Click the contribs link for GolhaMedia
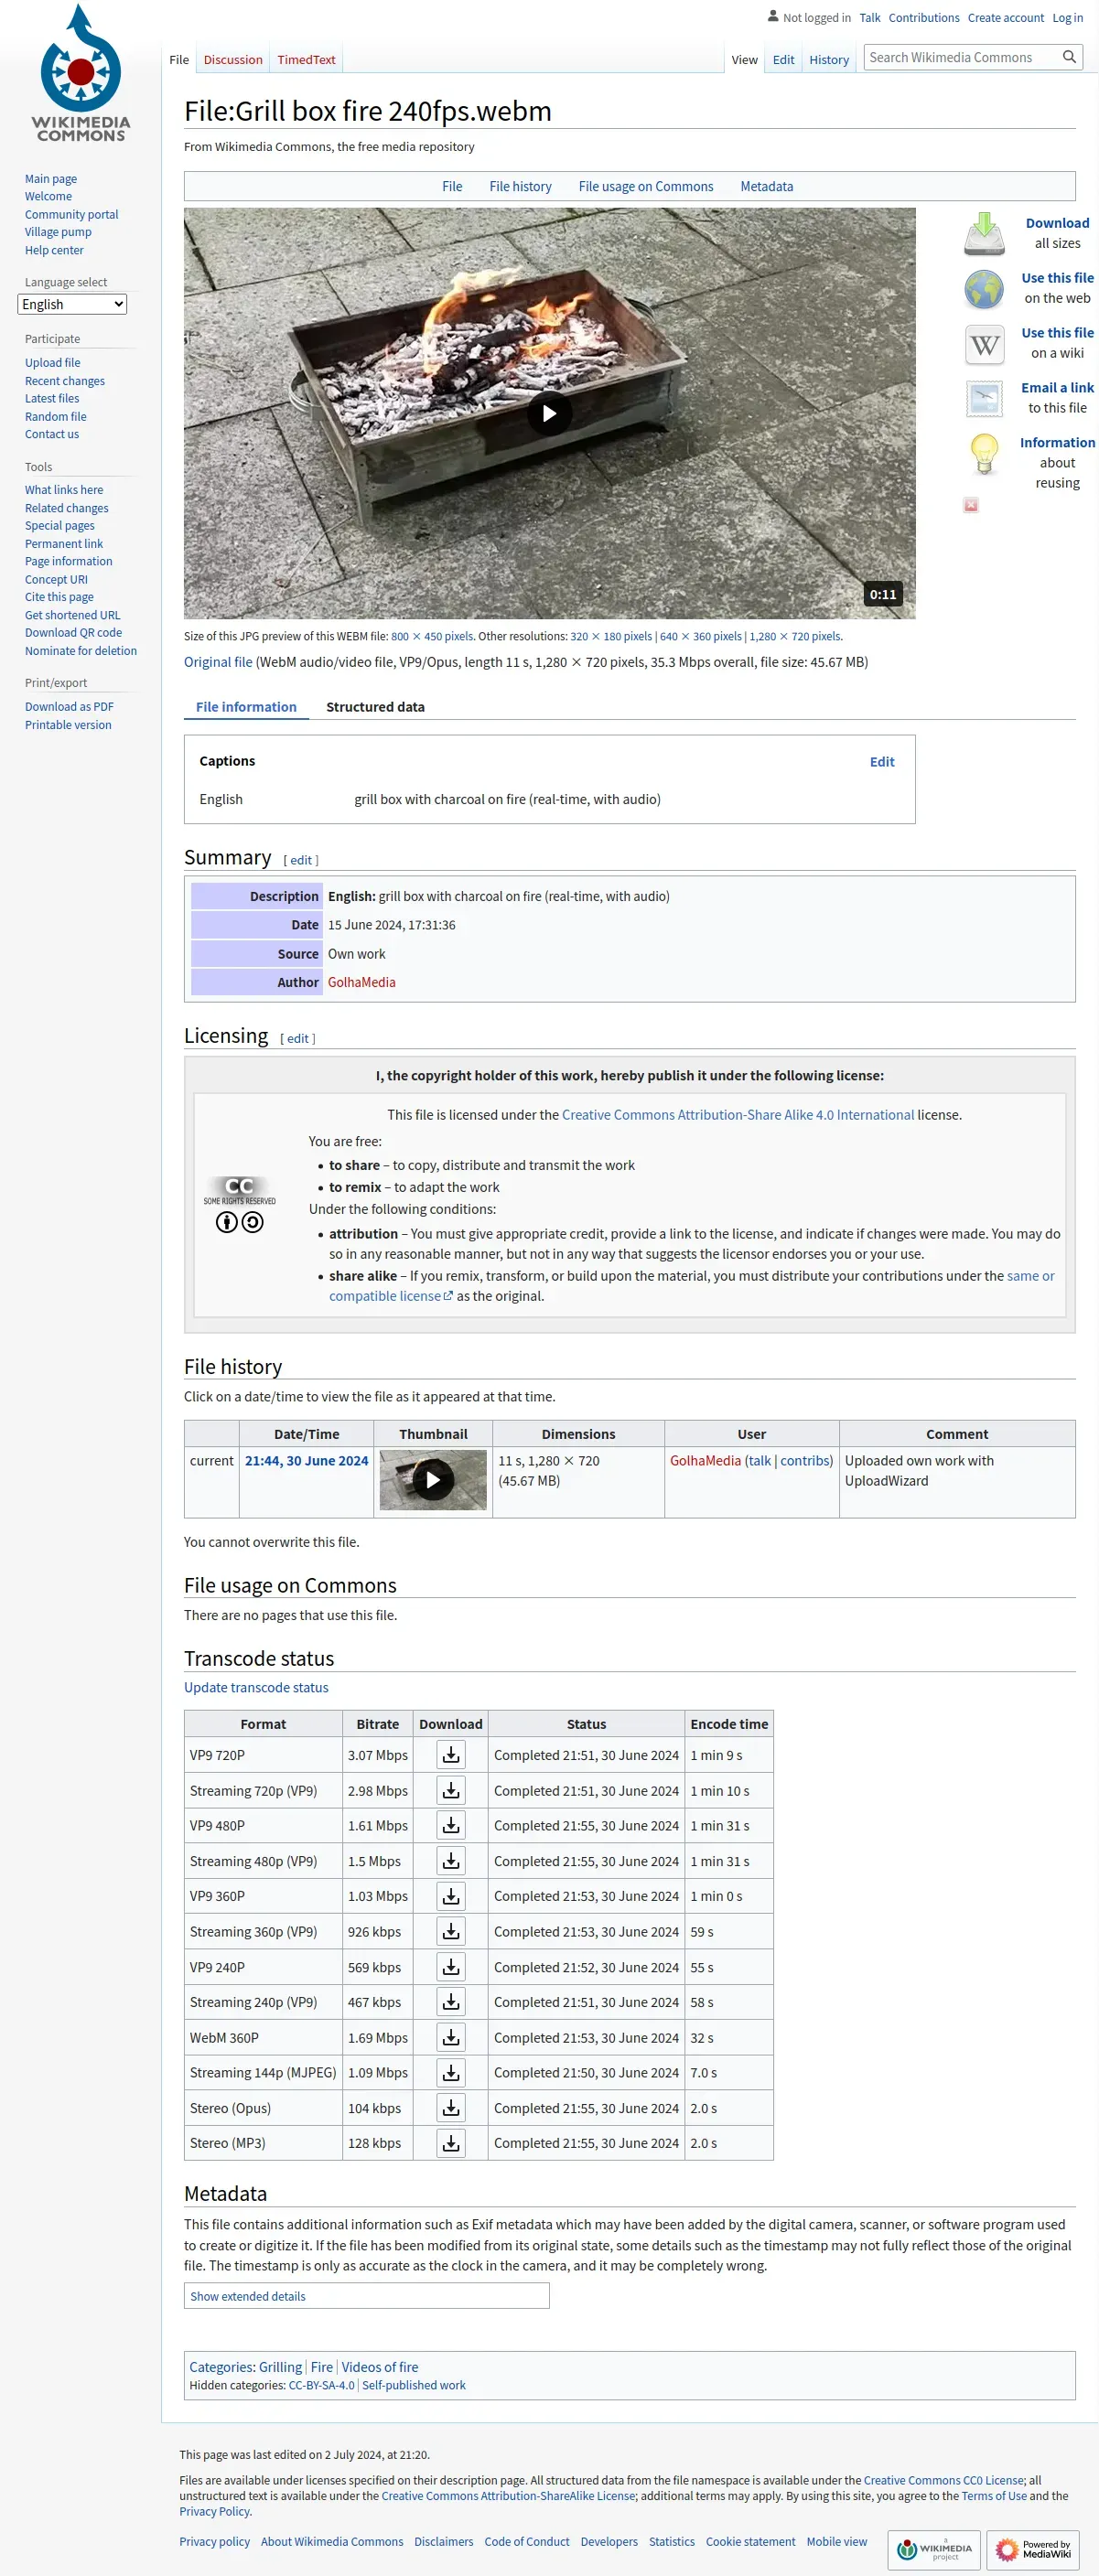Screen dimensions: 1099x2576 [804, 1461]
